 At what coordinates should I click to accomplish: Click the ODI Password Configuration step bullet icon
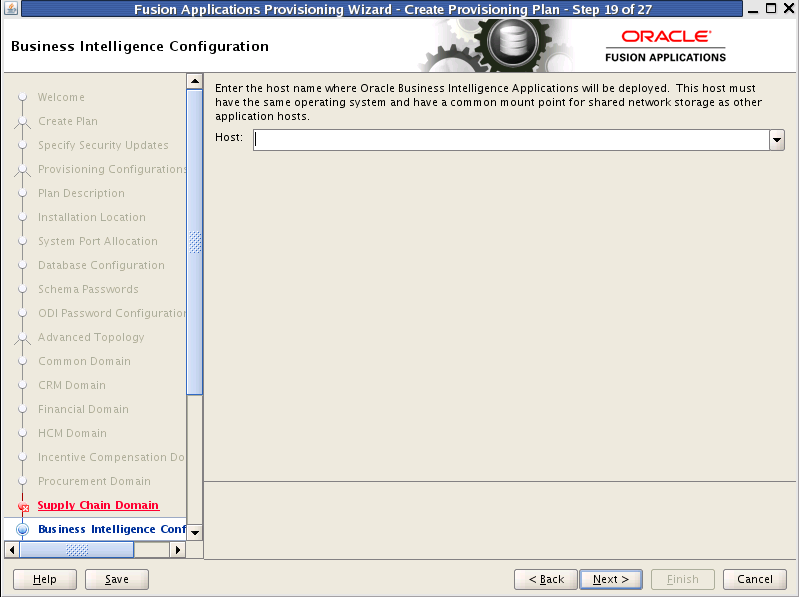[x=22, y=313]
